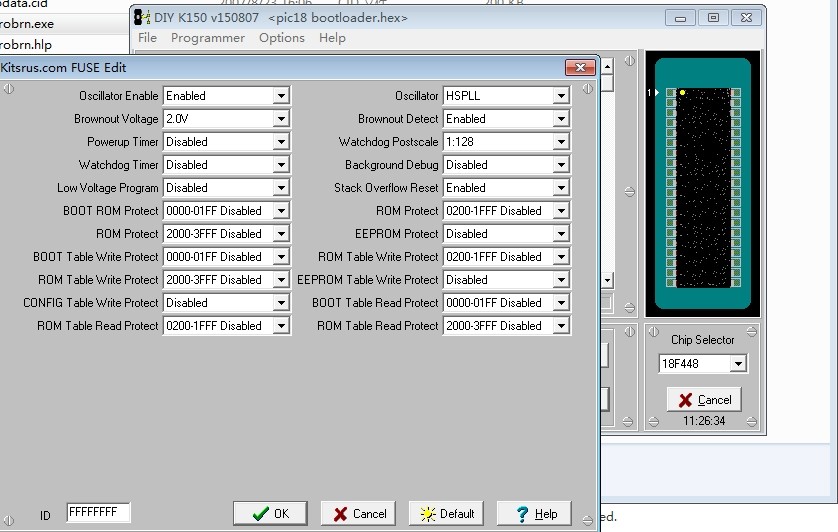Click Help button in FUSE Edit
The width and height of the screenshot is (838, 532).
(534, 514)
